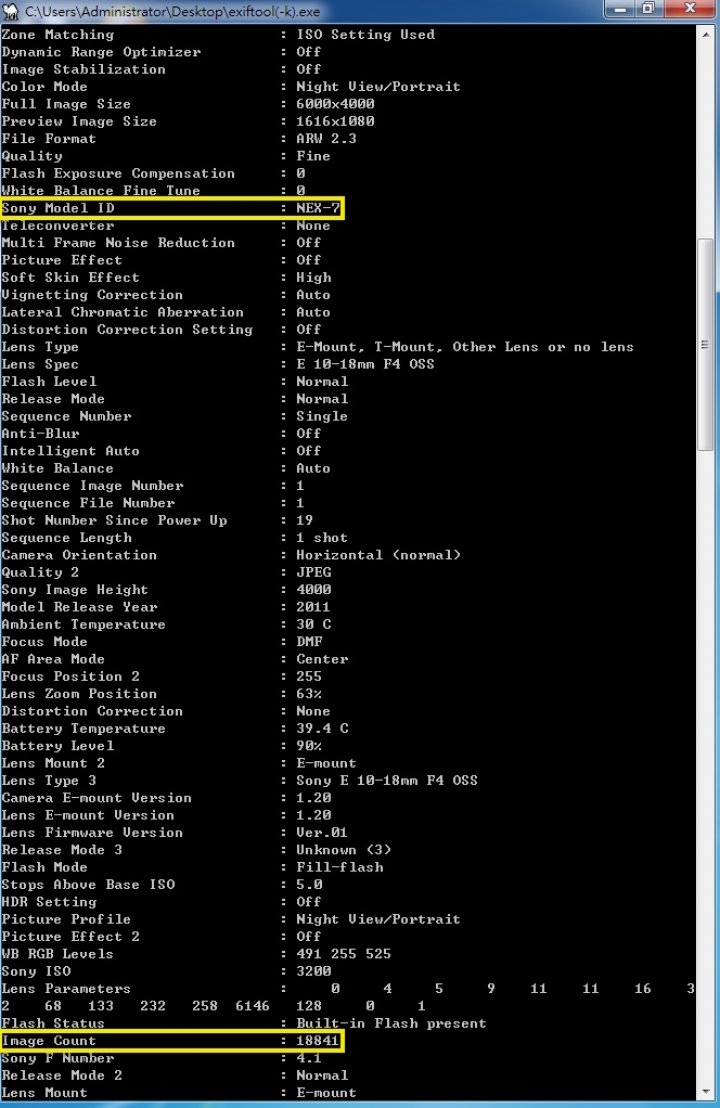This screenshot has height=1108, width=720.
Task: Click the exiftool console icon in title bar
Action: (11, 11)
